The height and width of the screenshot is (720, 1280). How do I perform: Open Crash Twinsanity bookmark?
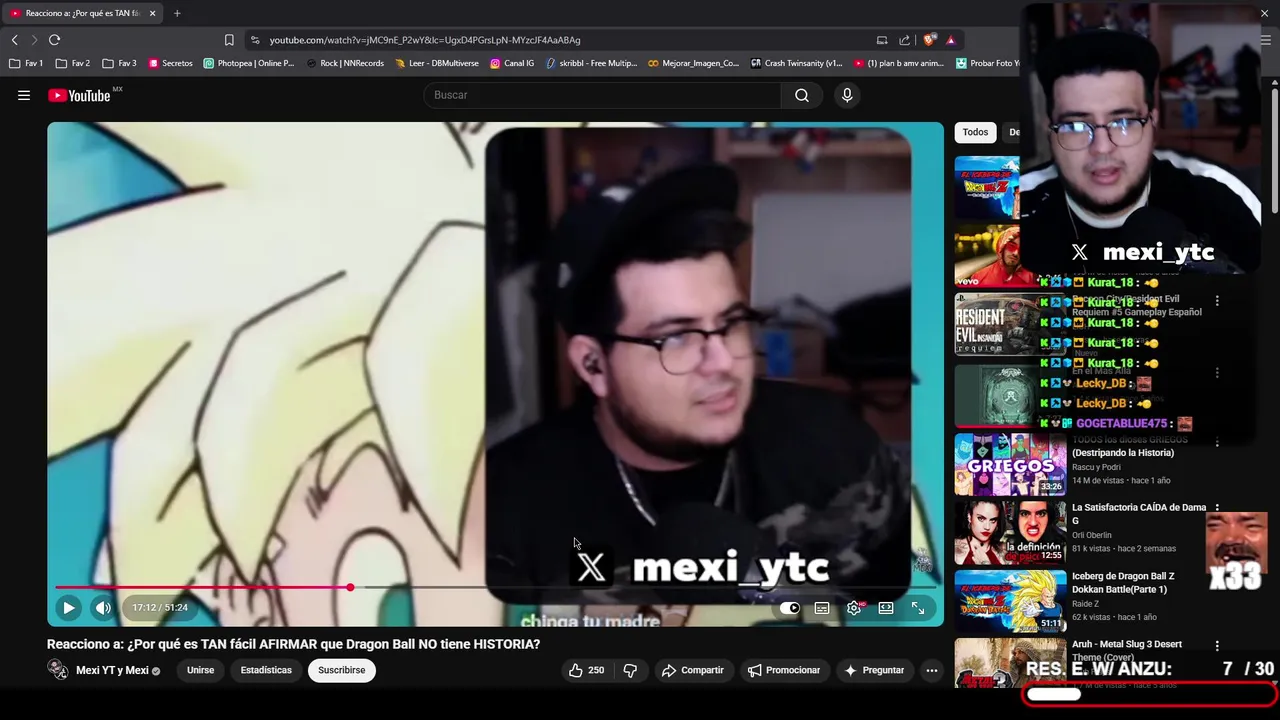(797, 63)
